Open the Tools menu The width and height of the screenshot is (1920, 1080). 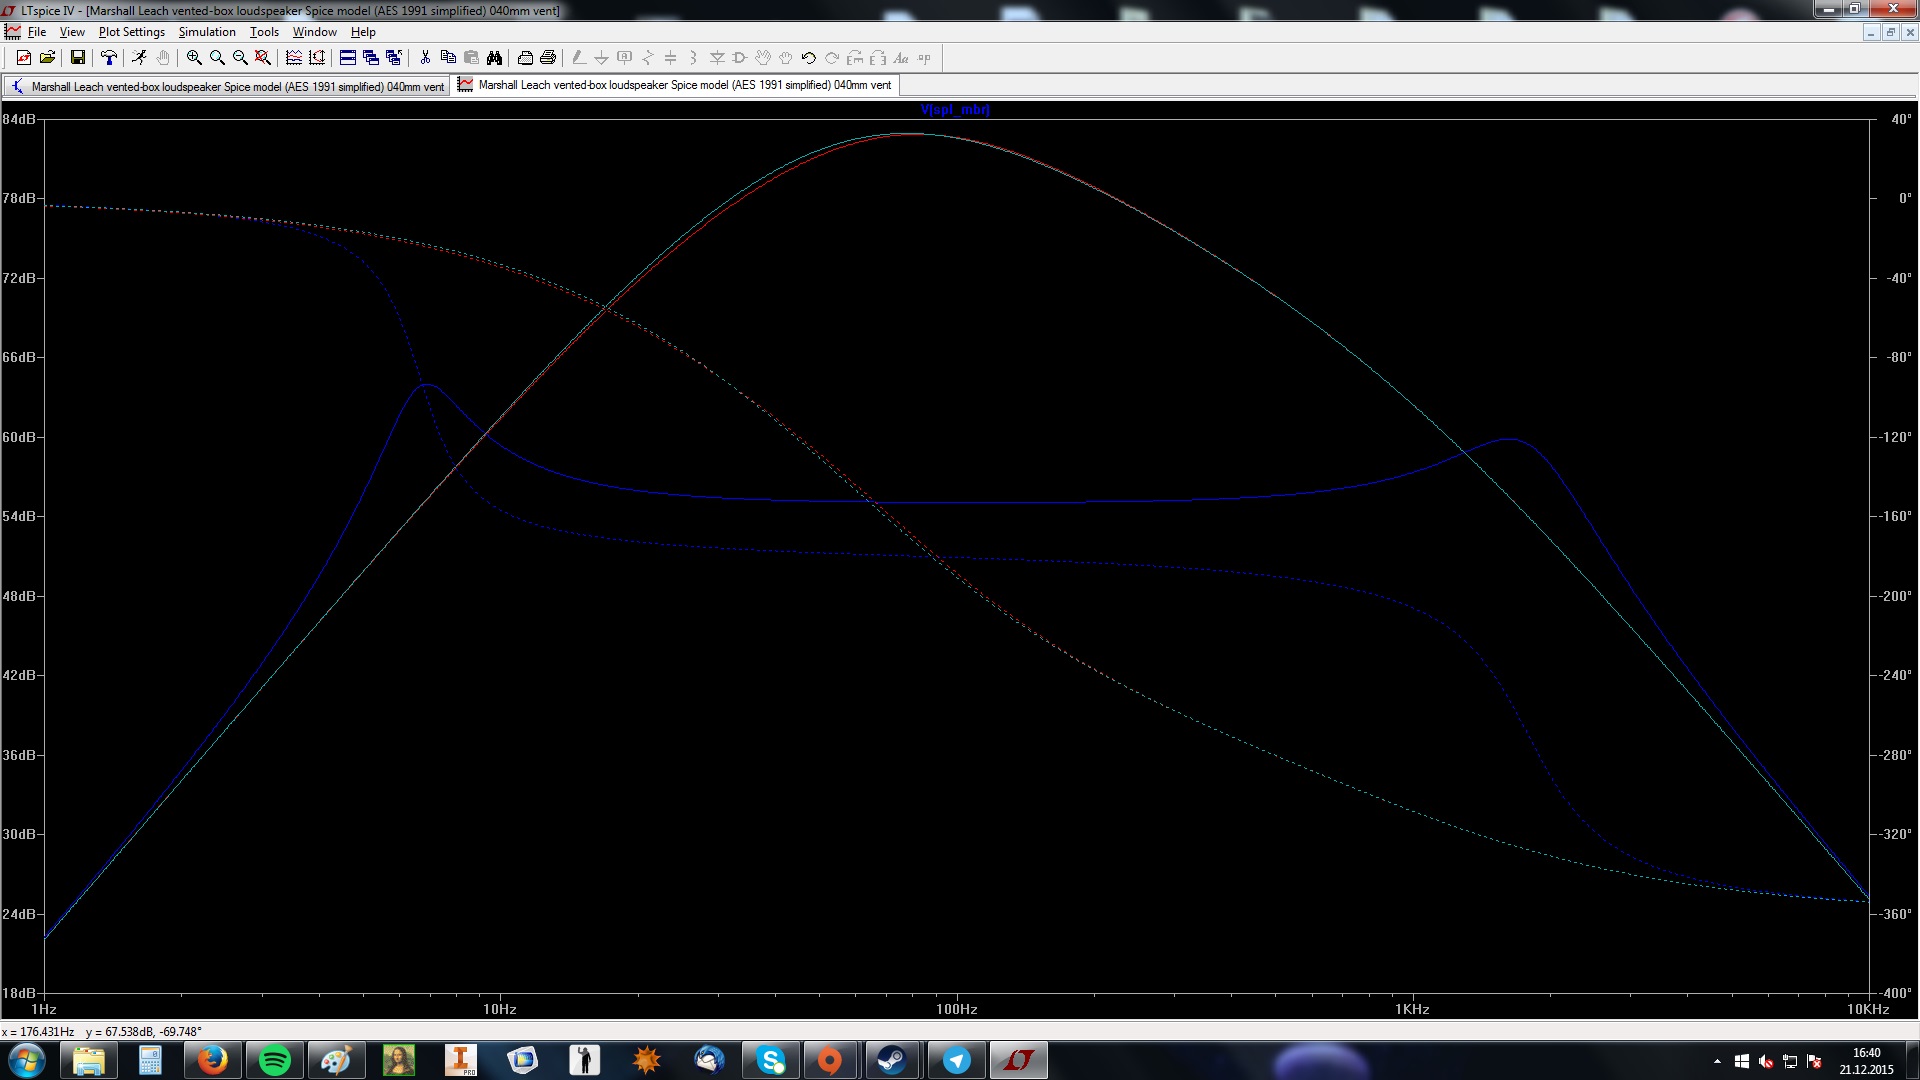click(x=264, y=32)
